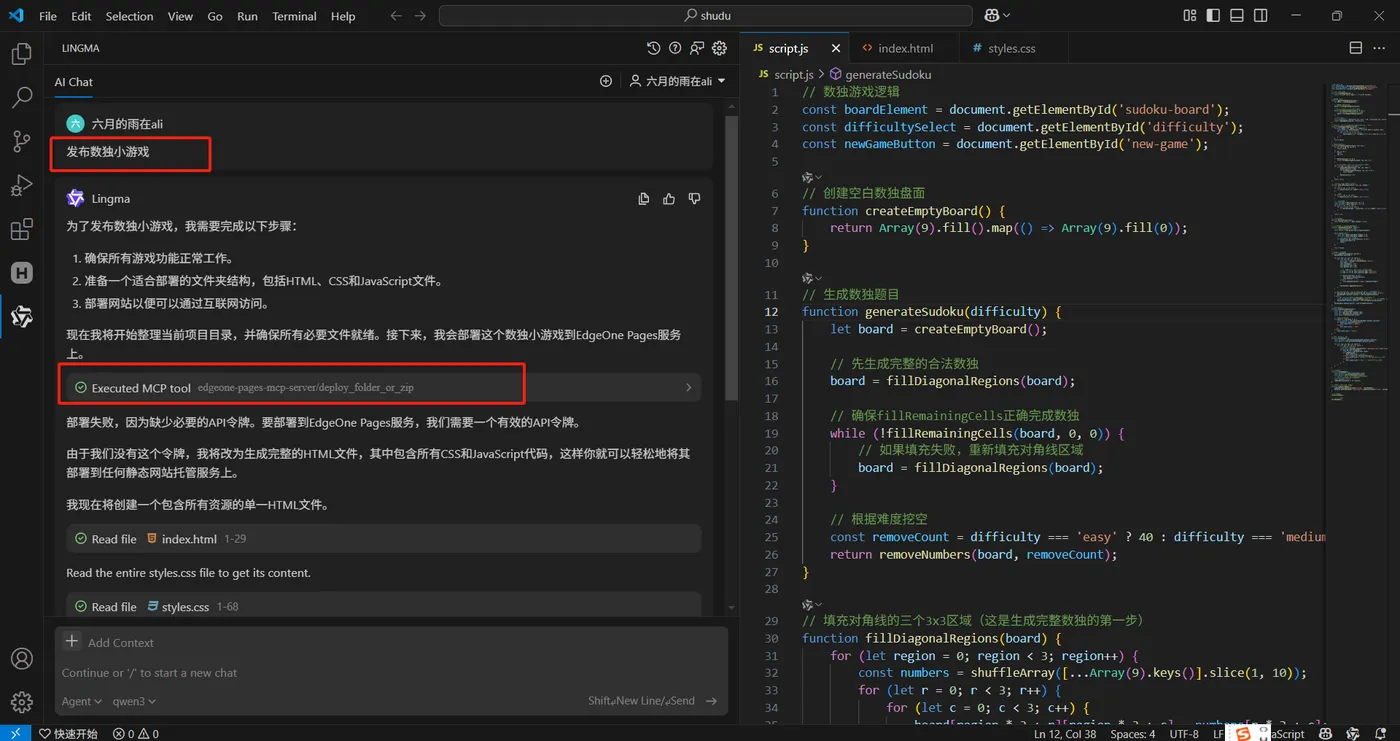The width and height of the screenshot is (1400, 741).
Task: Thumbs up the Lingma response
Action: tap(669, 199)
